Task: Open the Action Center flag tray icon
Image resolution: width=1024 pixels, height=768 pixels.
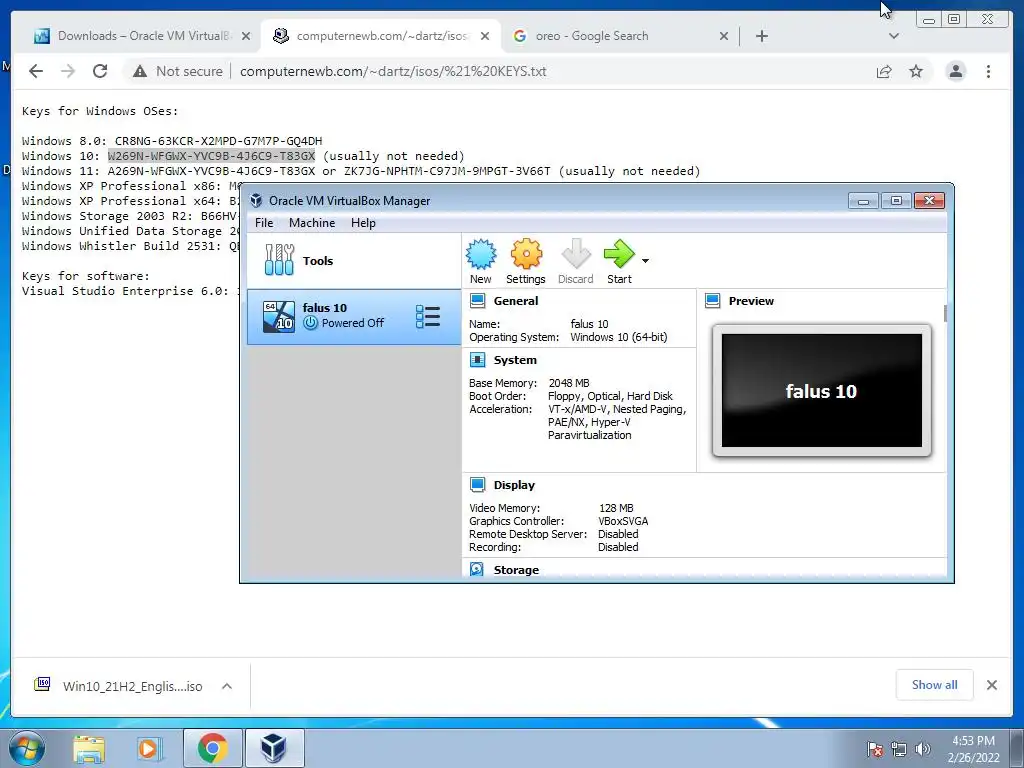Action: 875,749
